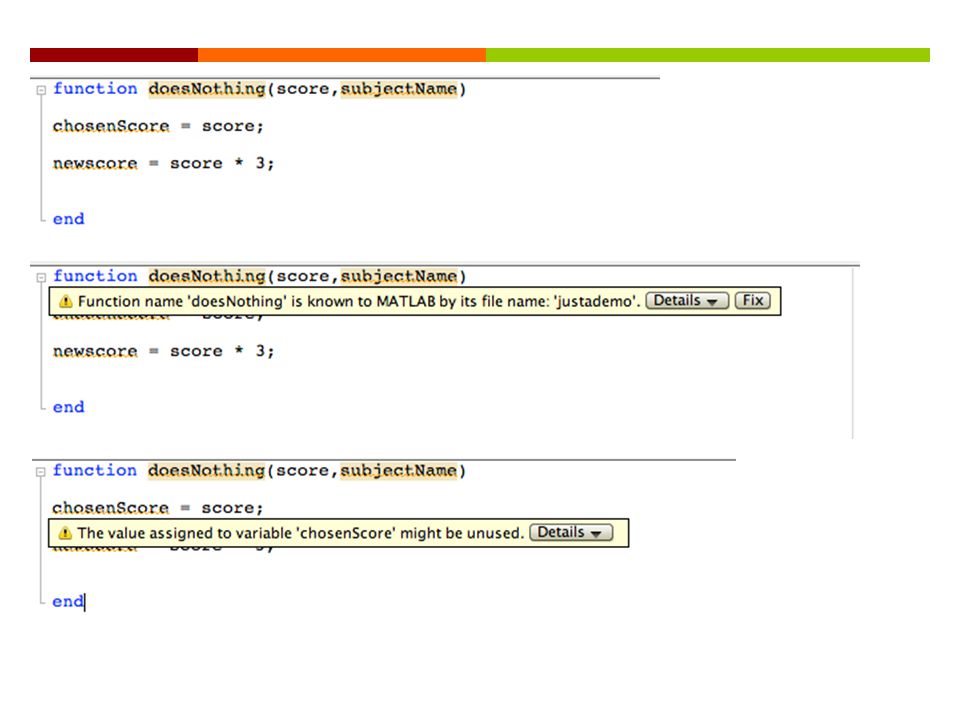Click warning icon beside 'The value assigned' message

pyautogui.click(x=65, y=533)
